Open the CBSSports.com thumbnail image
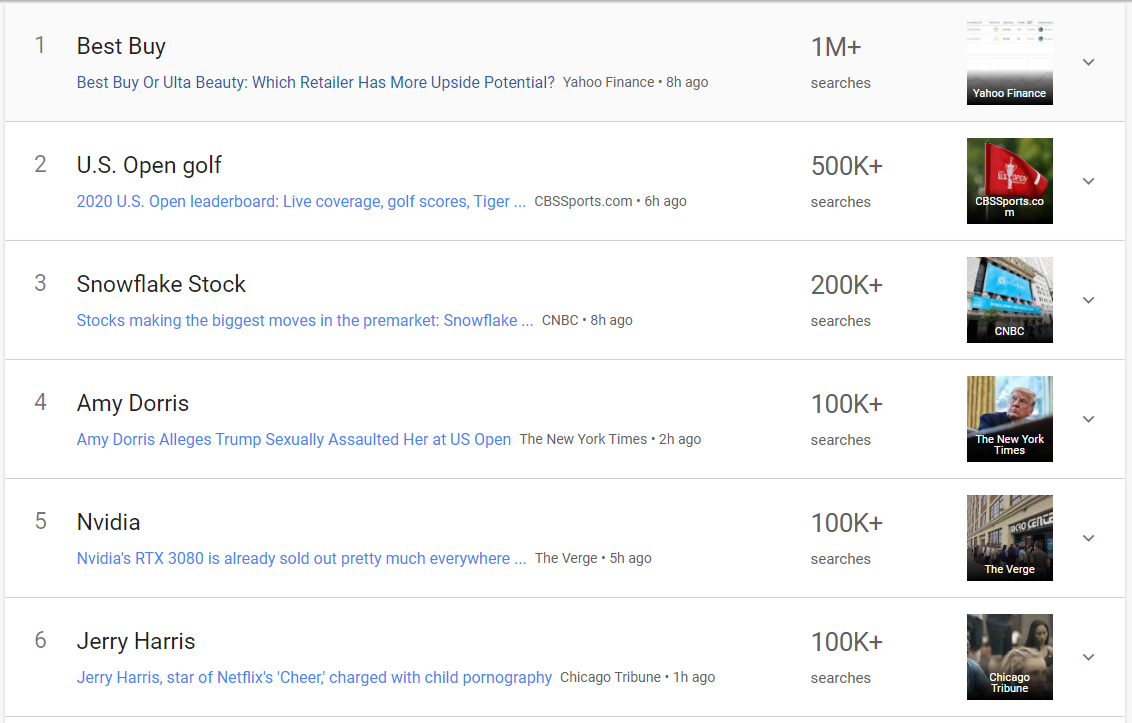The width and height of the screenshot is (1132, 723). tap(1009, 181)
